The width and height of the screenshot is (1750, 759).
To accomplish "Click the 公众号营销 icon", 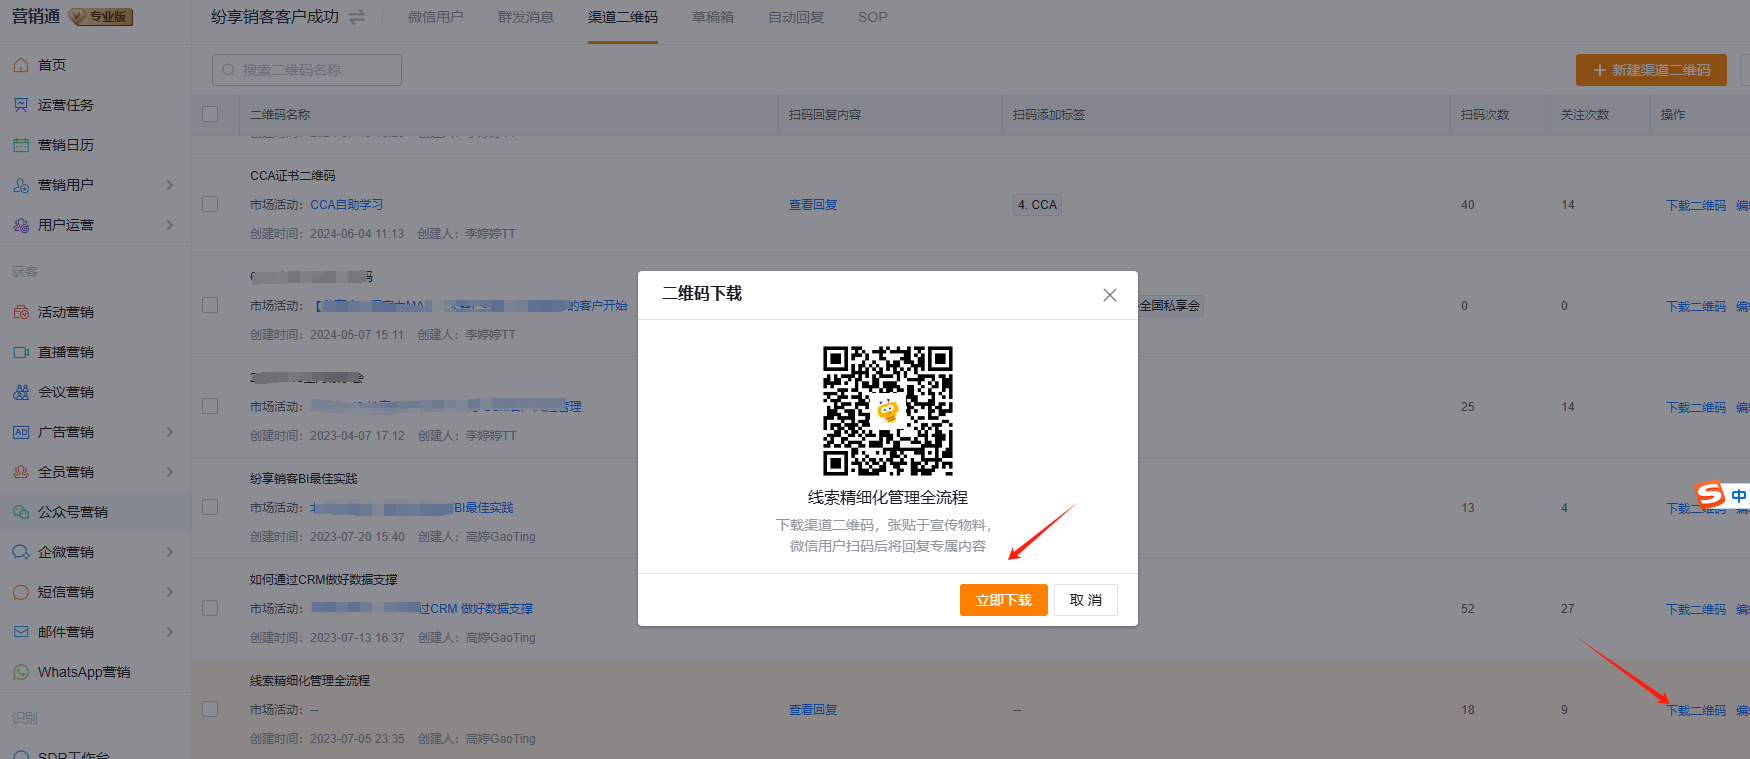I will [x=21, y=512].
